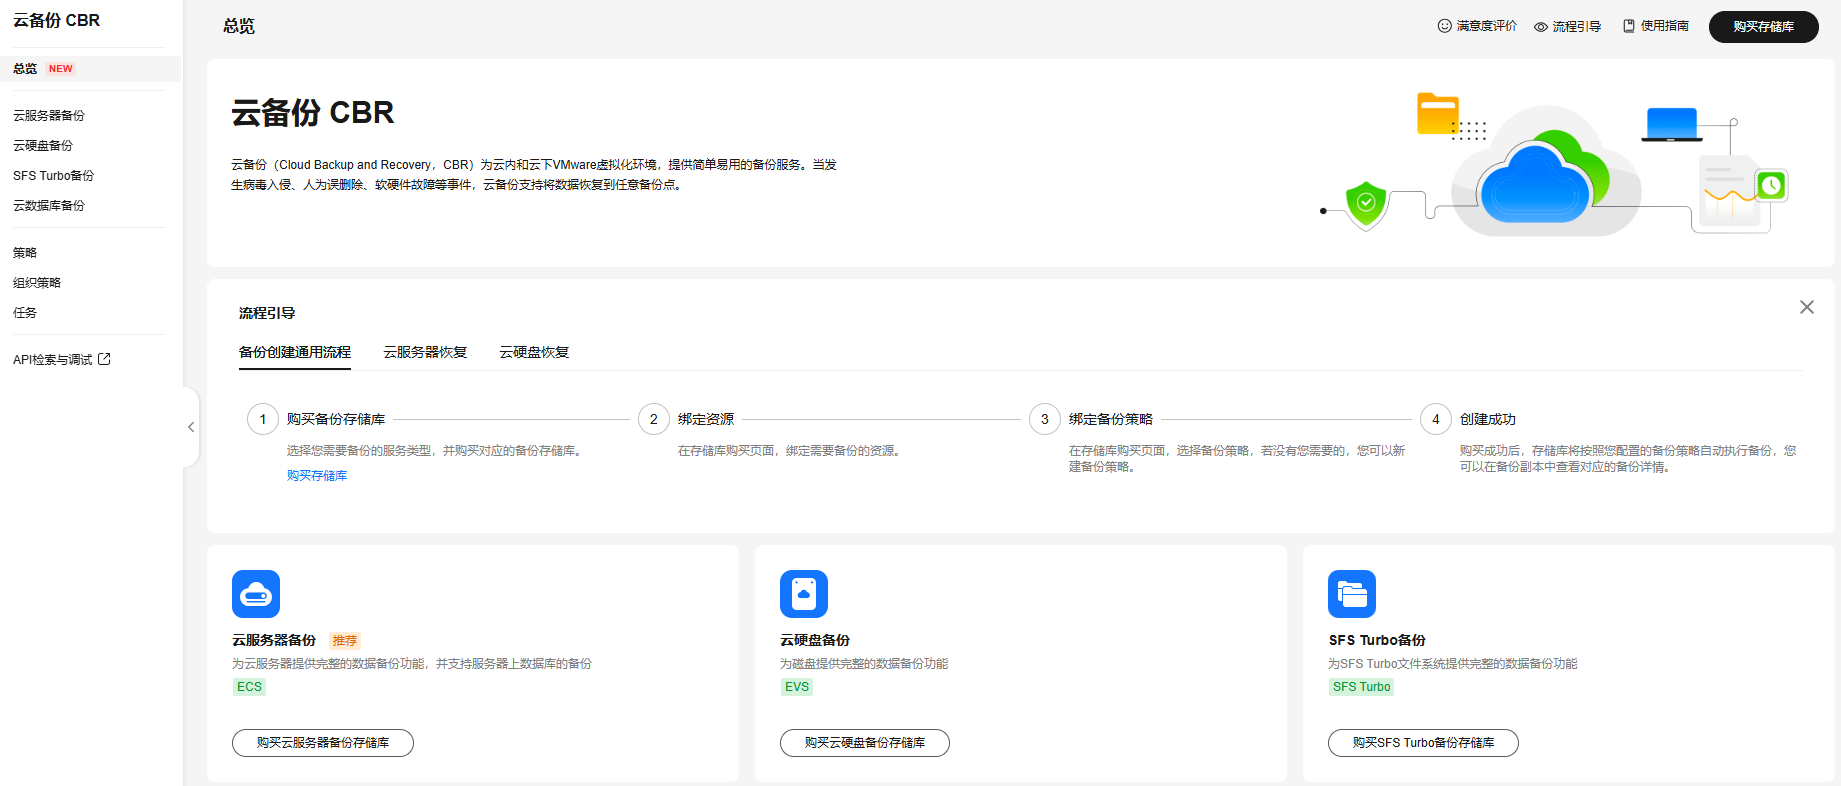This screenshot has width=1841, height=786.
Task: Open the 使用指南 link
Action: [1665, 26]
